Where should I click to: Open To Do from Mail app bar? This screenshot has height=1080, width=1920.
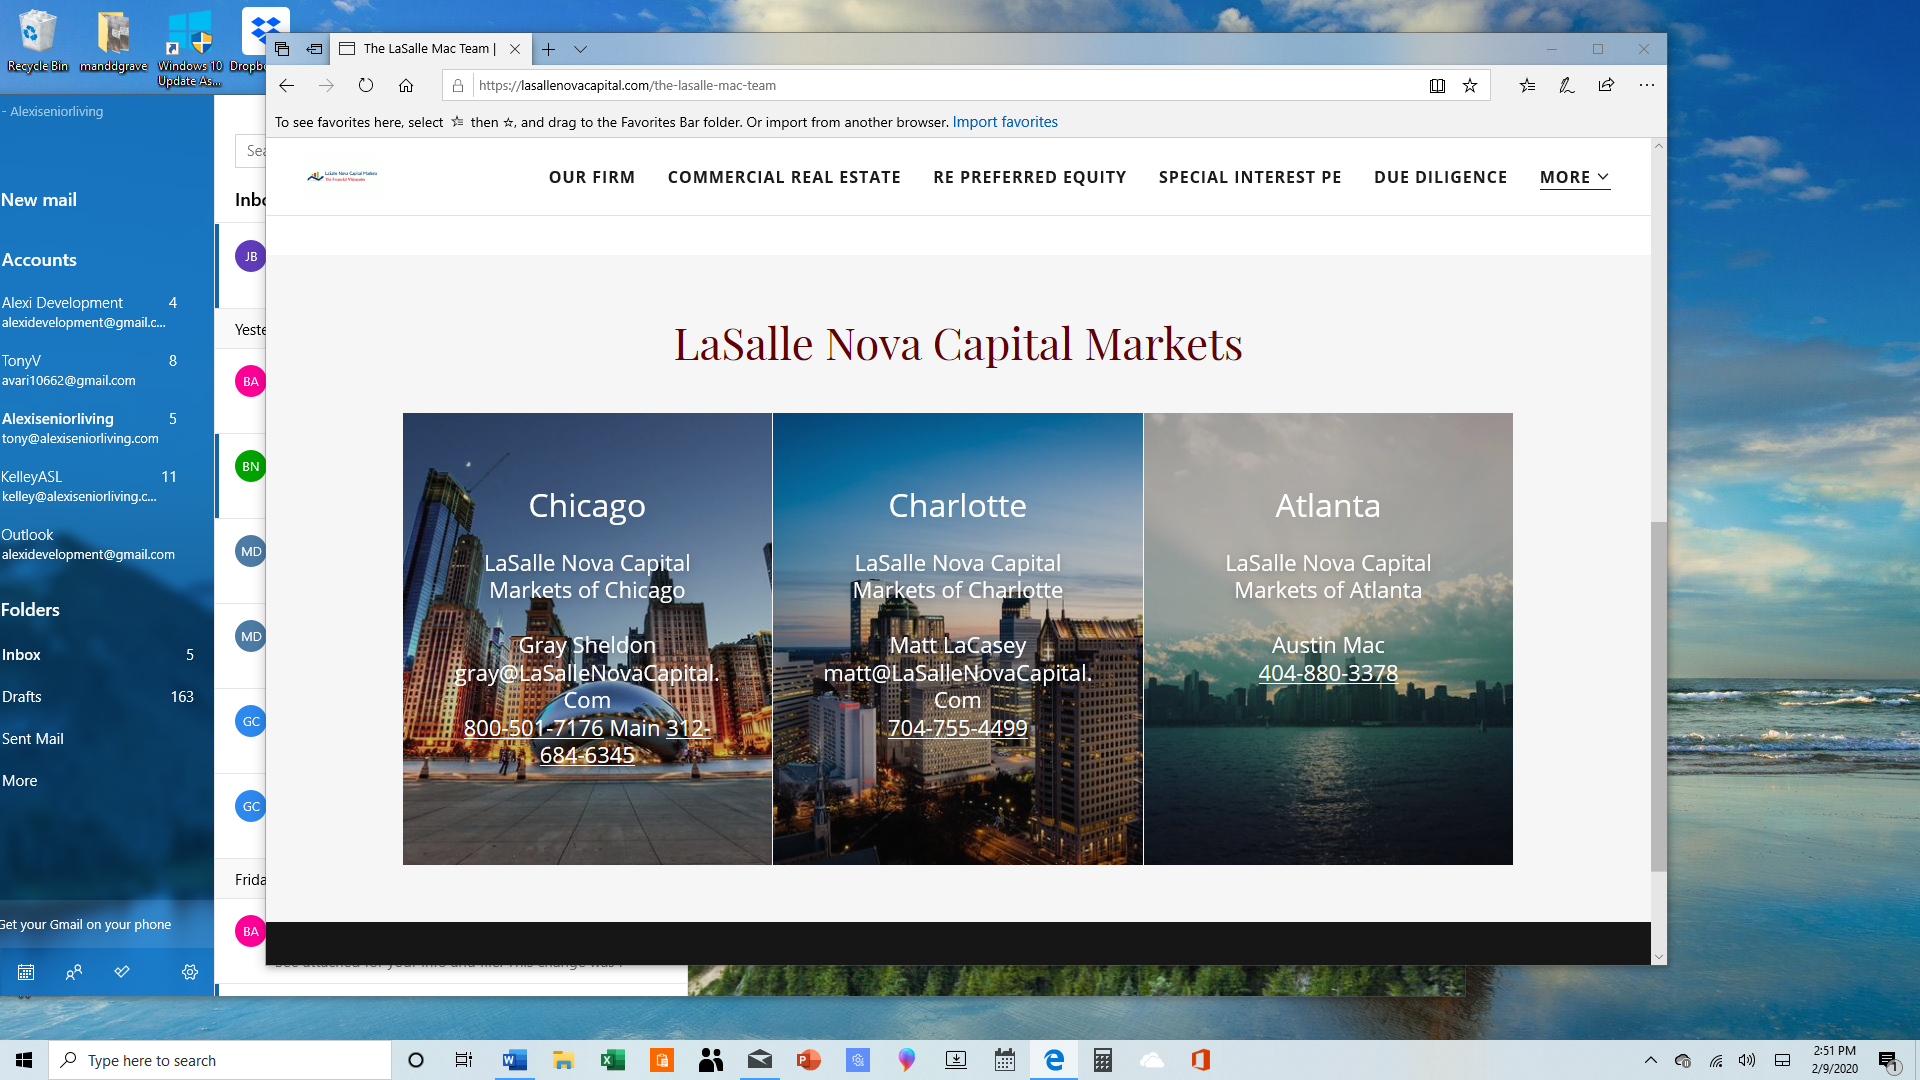[122, 972]
